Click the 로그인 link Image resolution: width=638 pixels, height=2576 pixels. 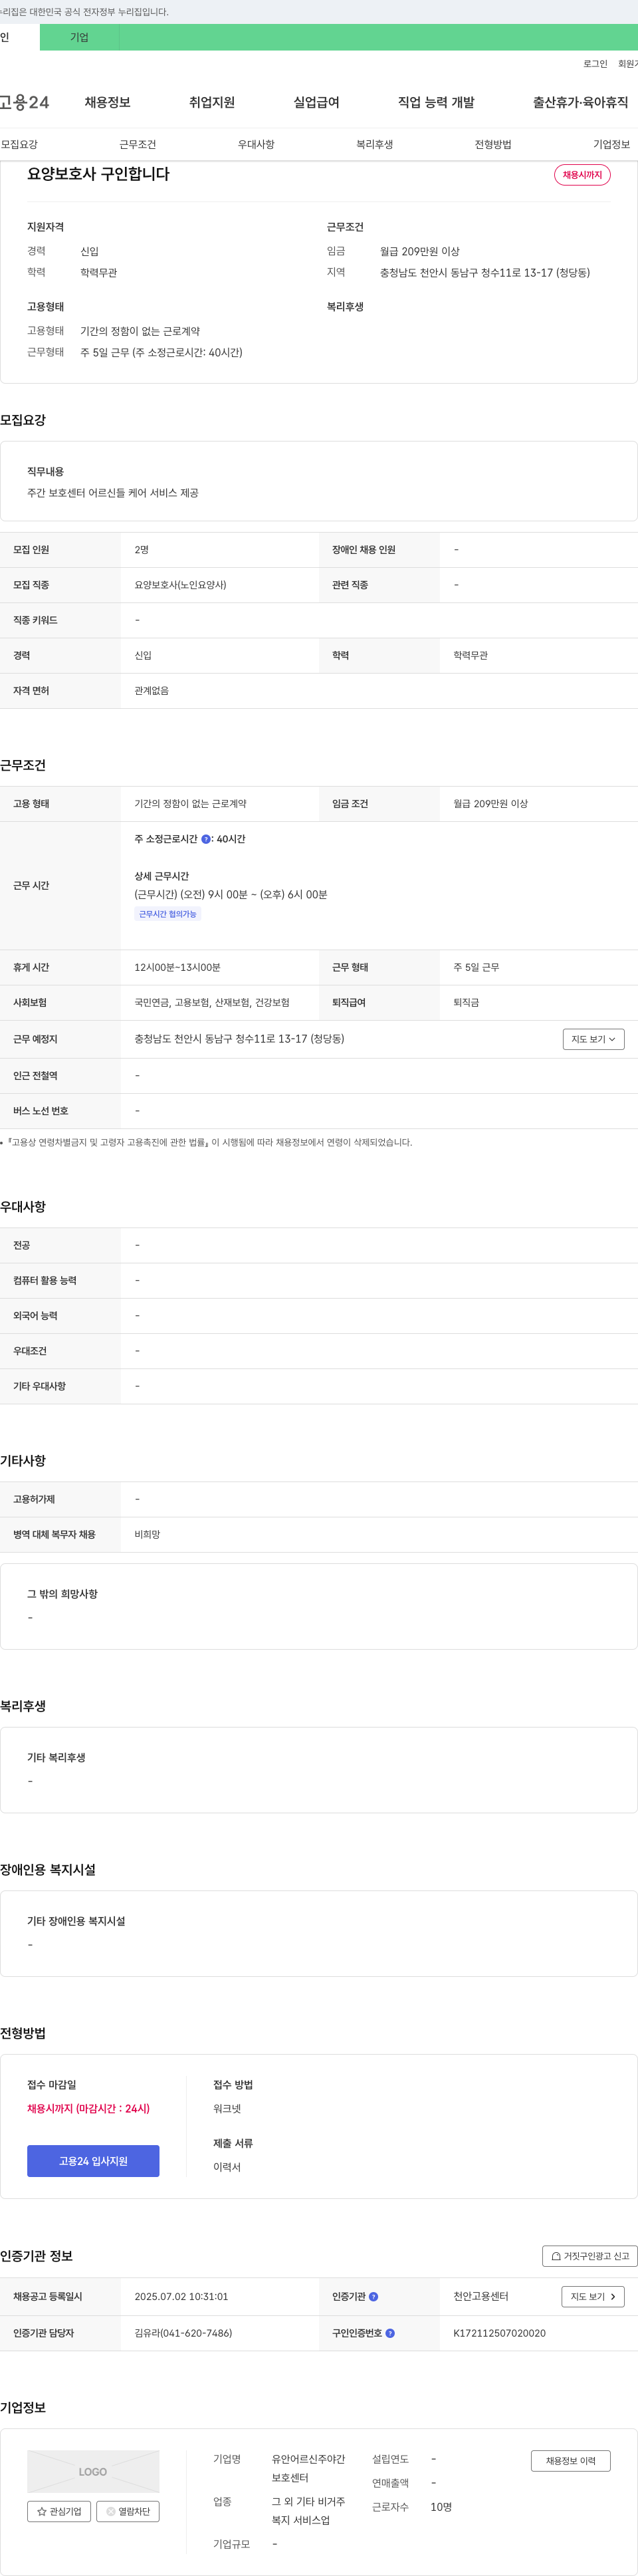(x=595, y=64)
